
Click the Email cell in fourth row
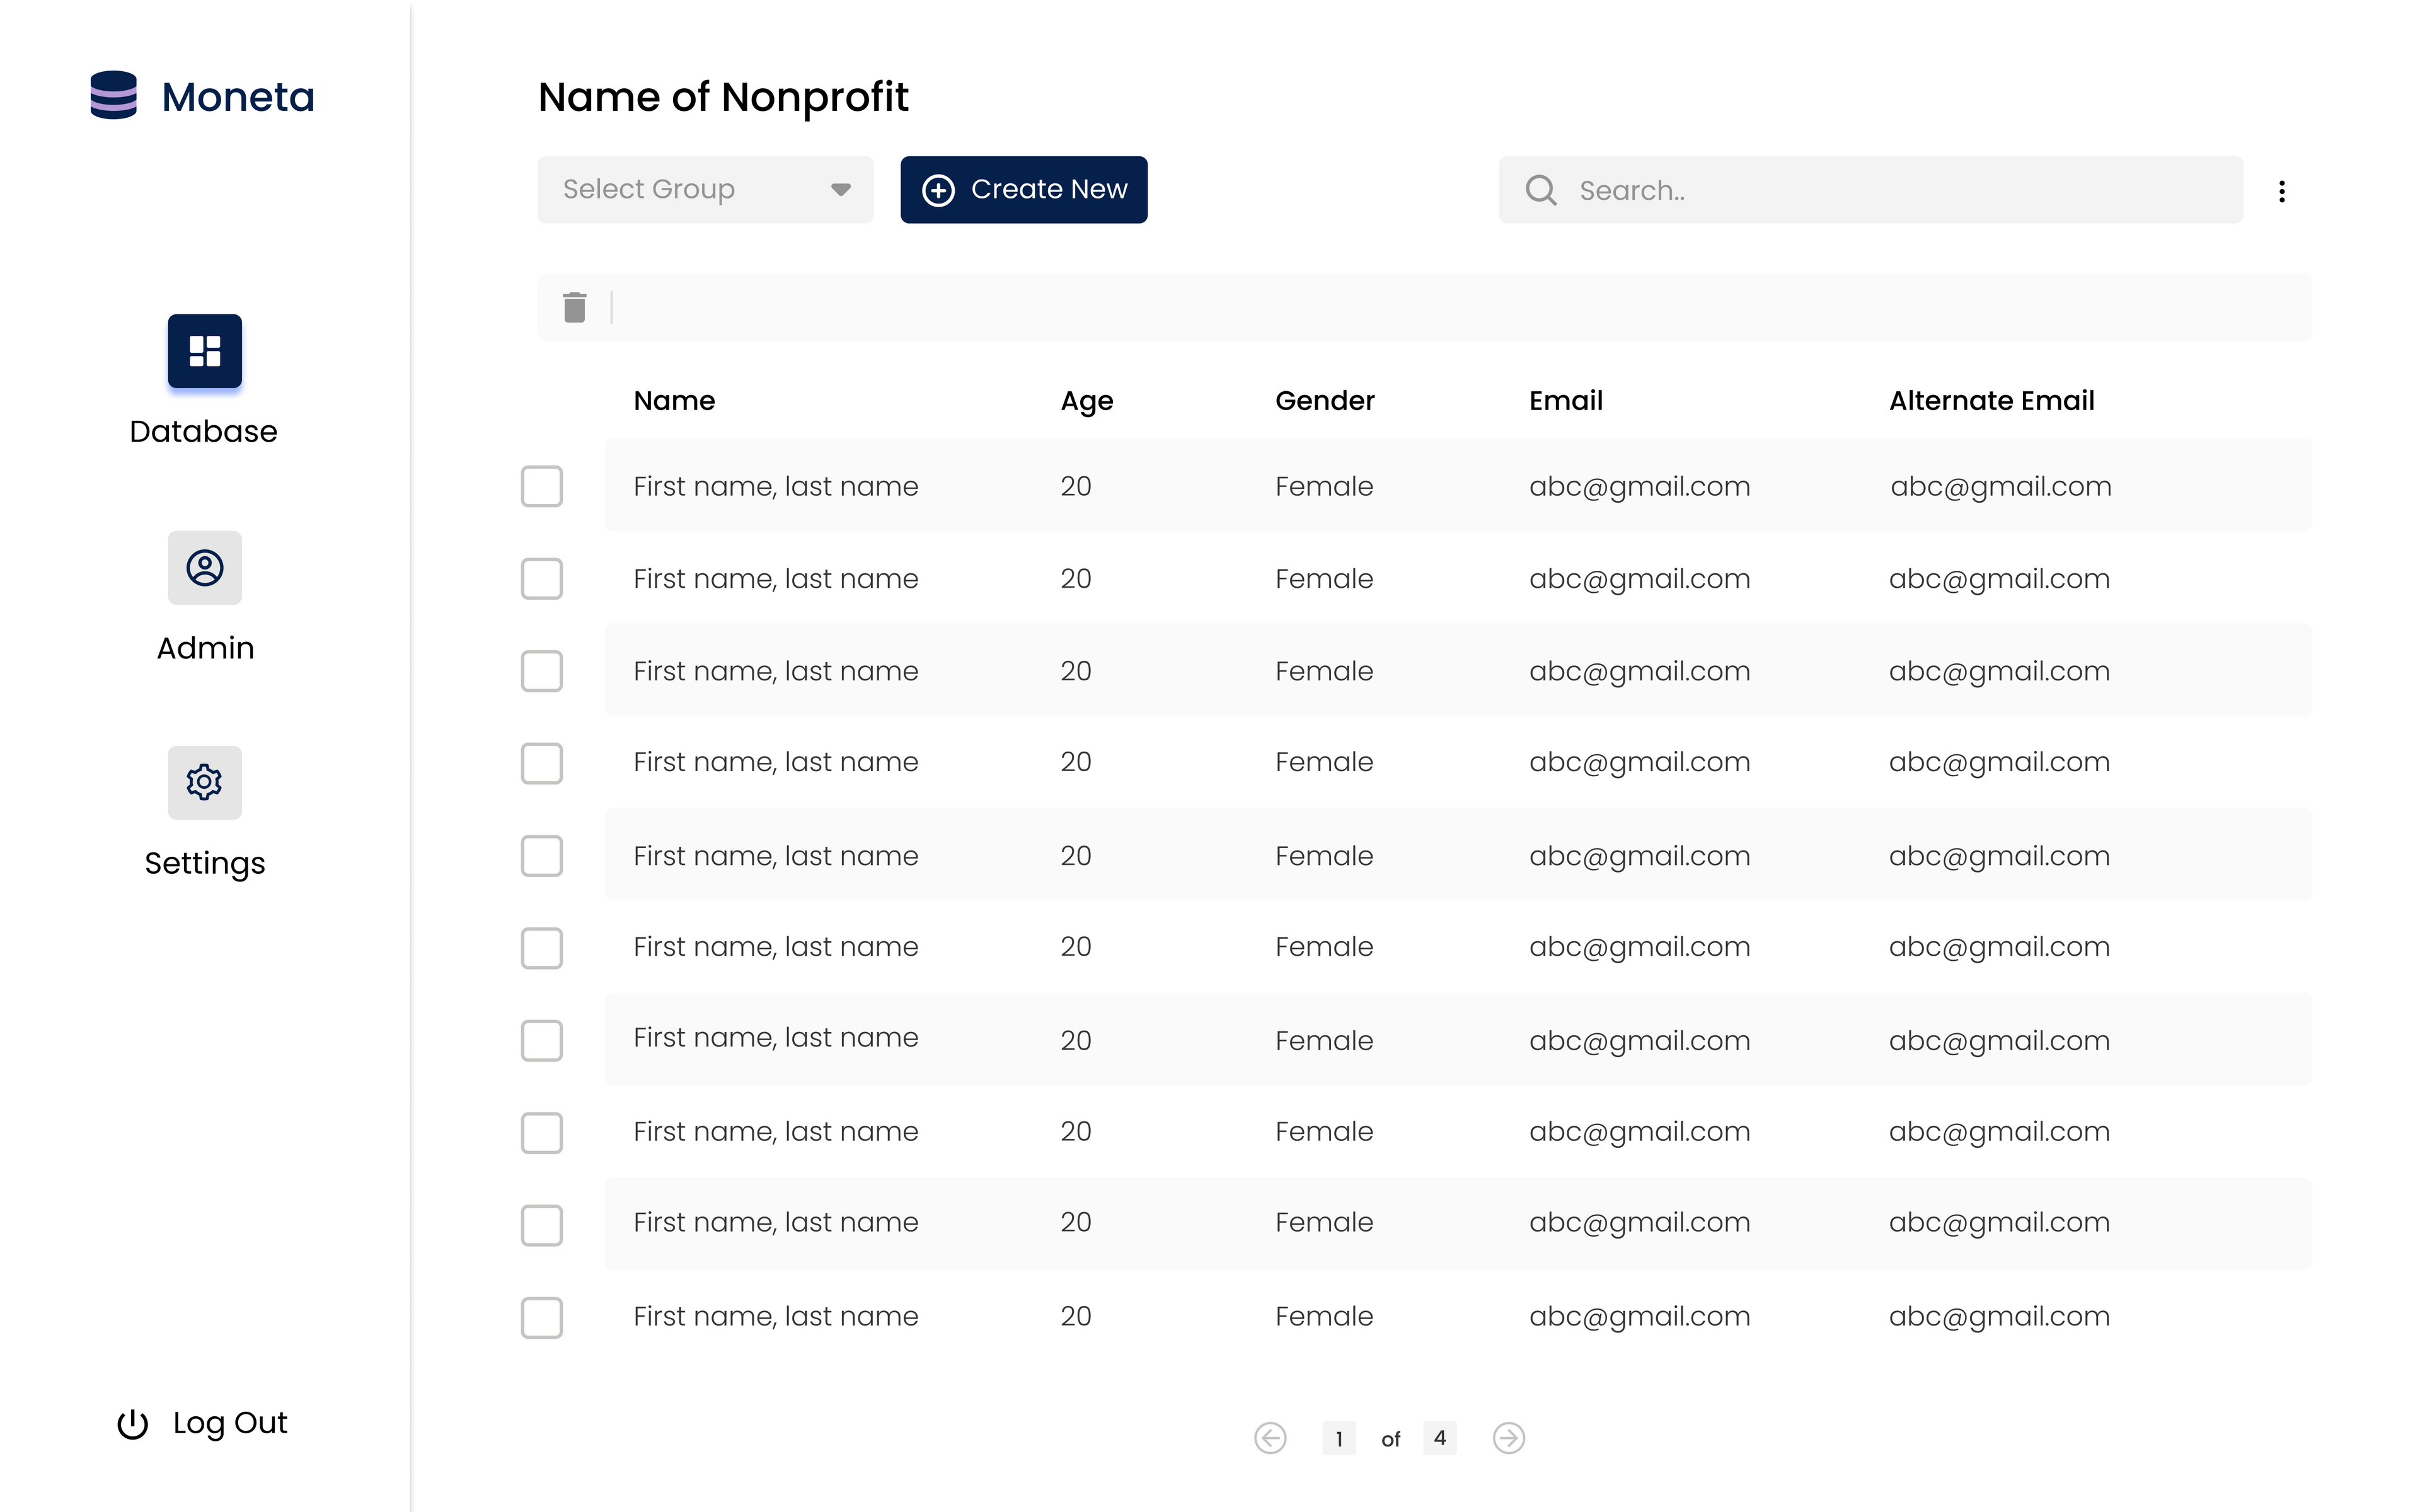pos(1639,763)
